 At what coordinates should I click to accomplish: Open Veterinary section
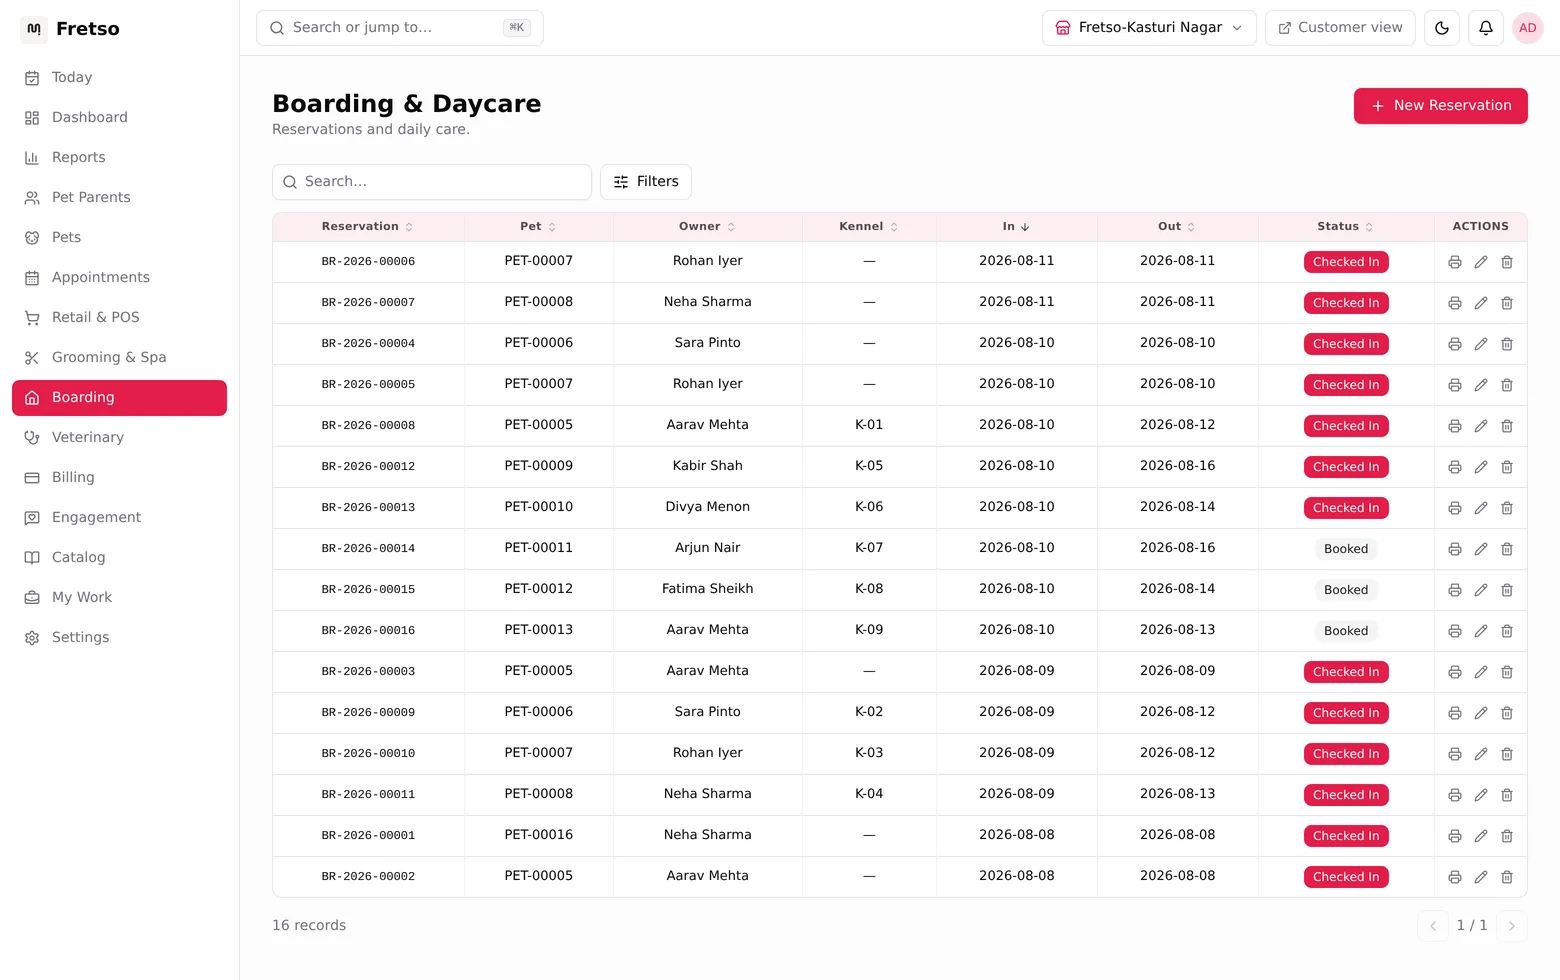(x=119, y=438)
